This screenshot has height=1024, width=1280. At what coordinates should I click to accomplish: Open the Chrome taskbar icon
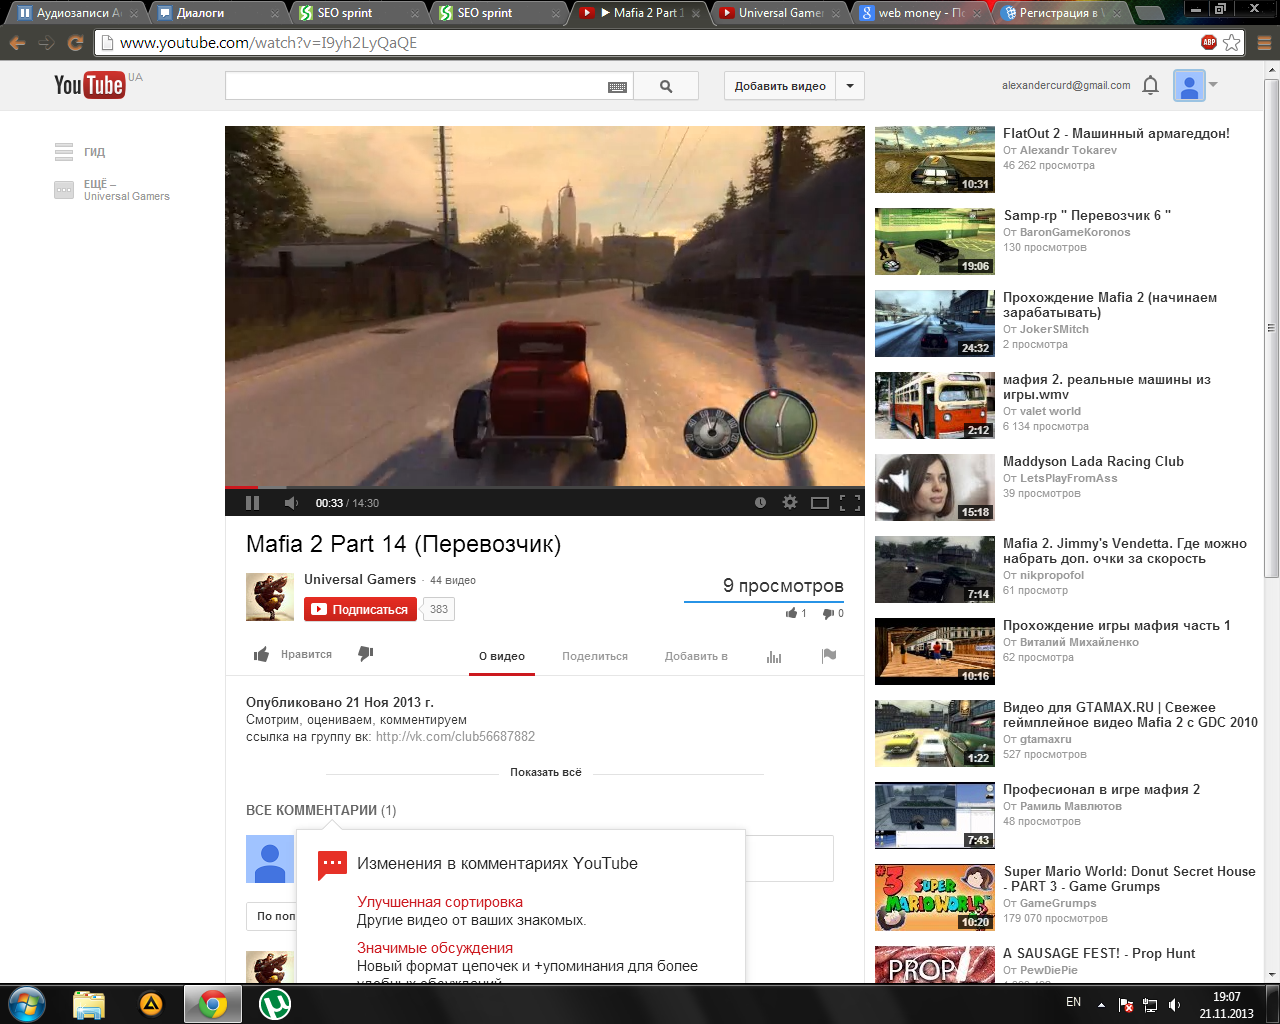(x=212, y=1004)
